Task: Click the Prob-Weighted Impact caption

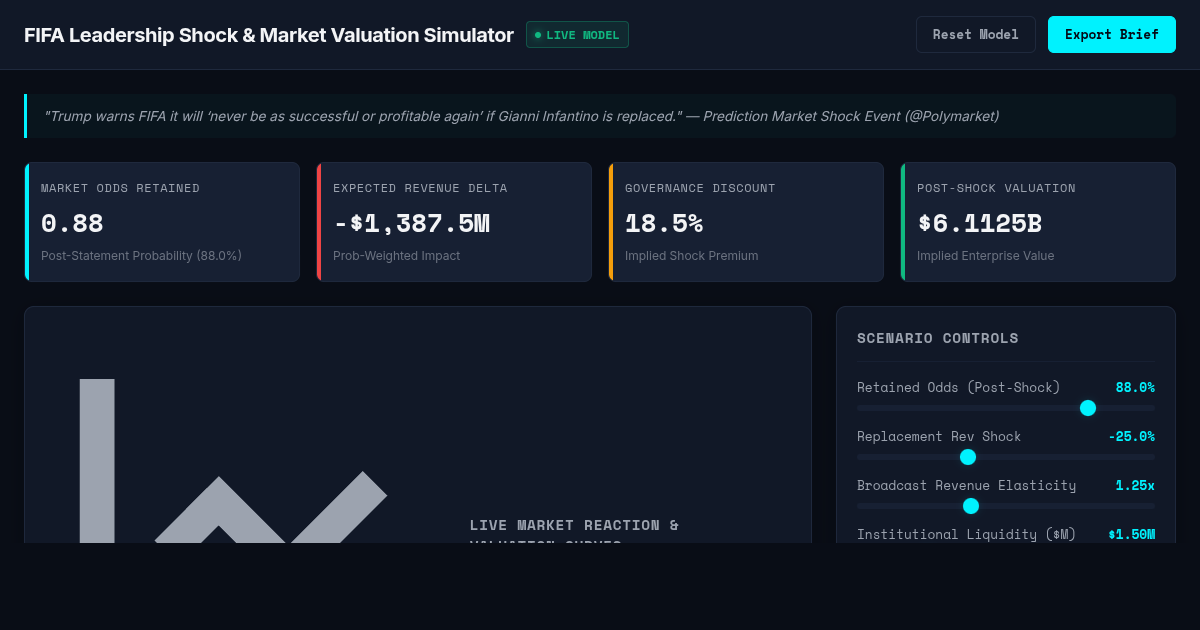Action: 396,256
